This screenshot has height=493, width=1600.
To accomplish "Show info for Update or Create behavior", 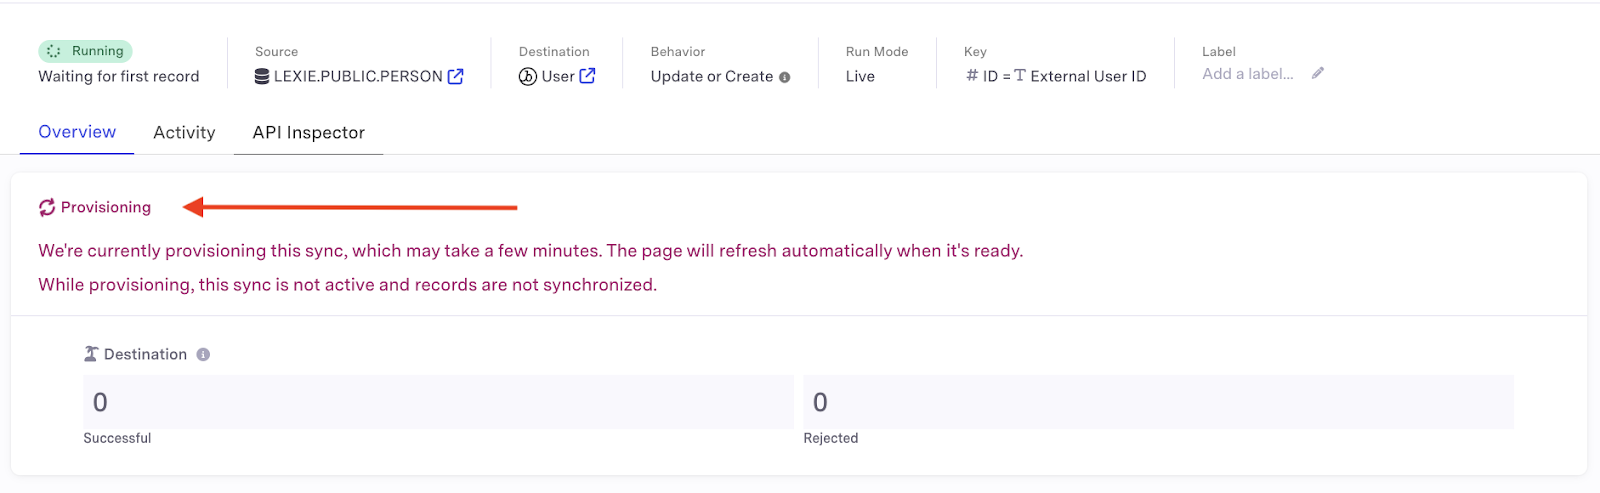I will pyautogui.click(x=785, y=77).
